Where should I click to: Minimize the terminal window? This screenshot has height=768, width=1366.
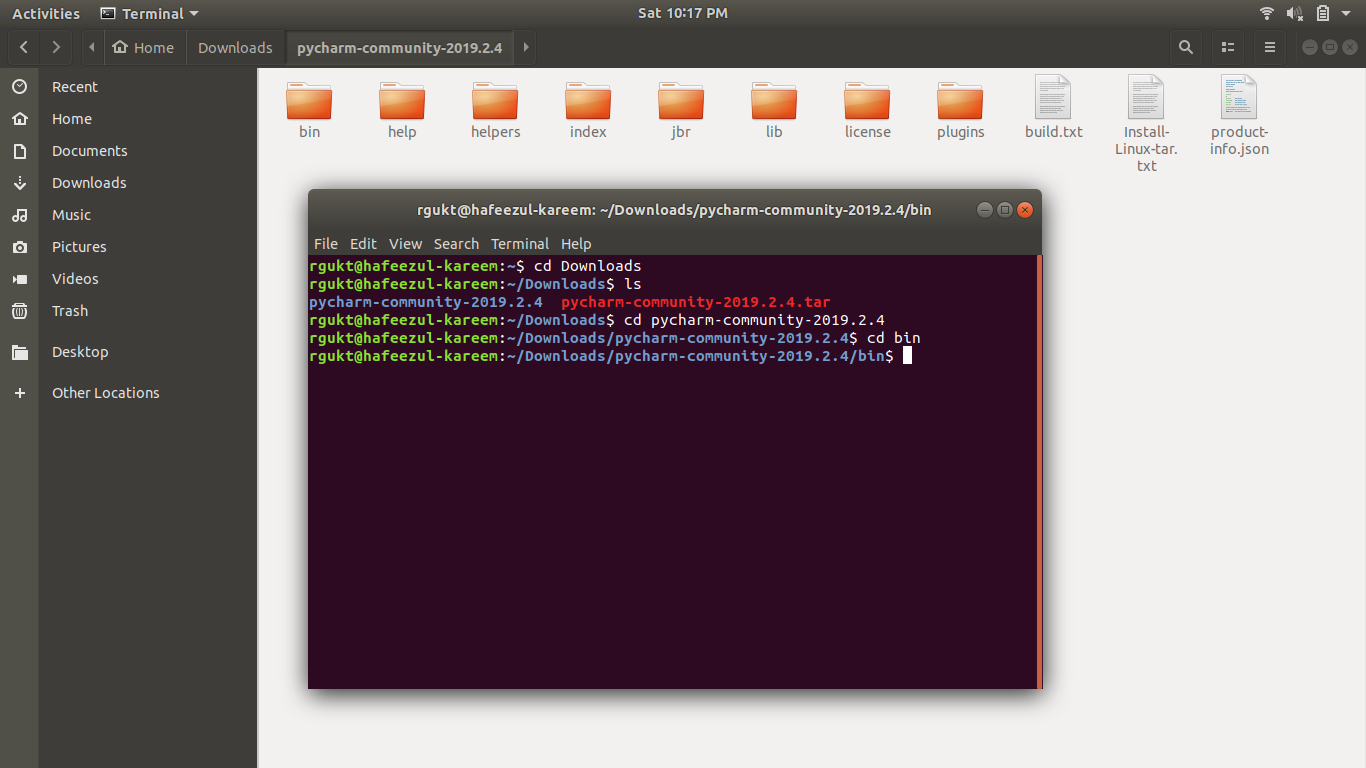pyautogui.click(x=984, y=210)
